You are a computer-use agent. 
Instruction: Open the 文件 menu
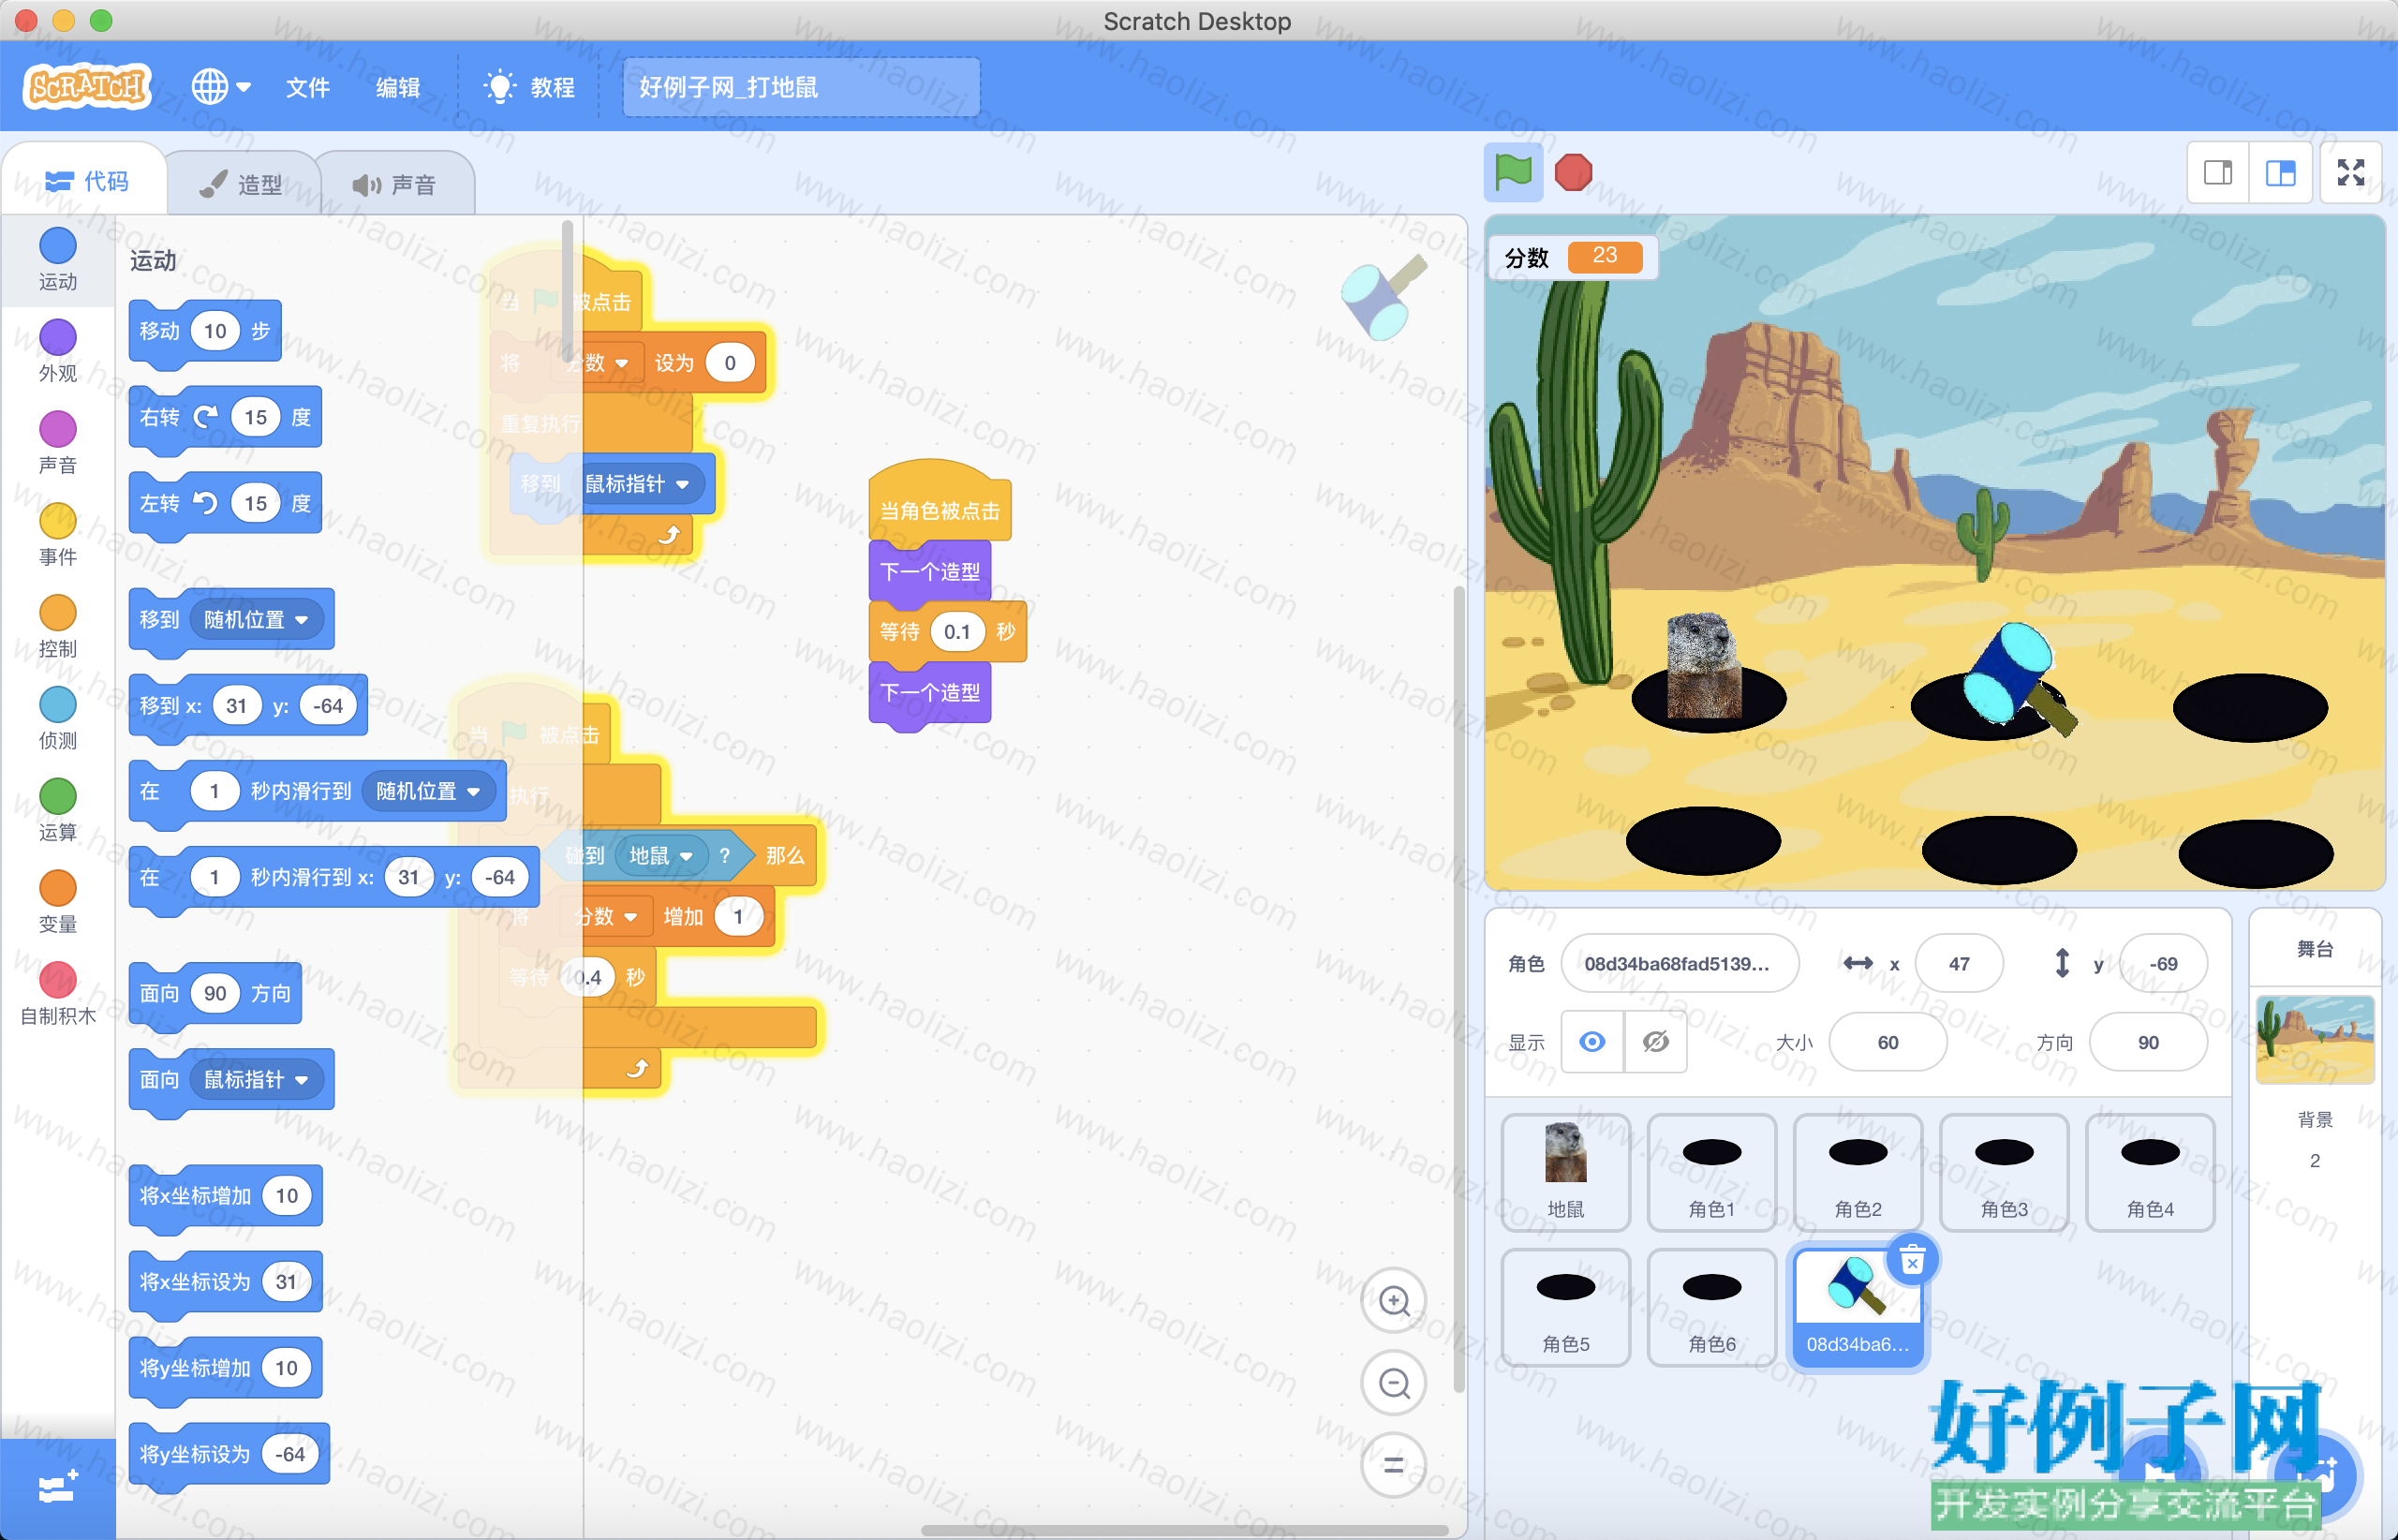click(307, 87)
